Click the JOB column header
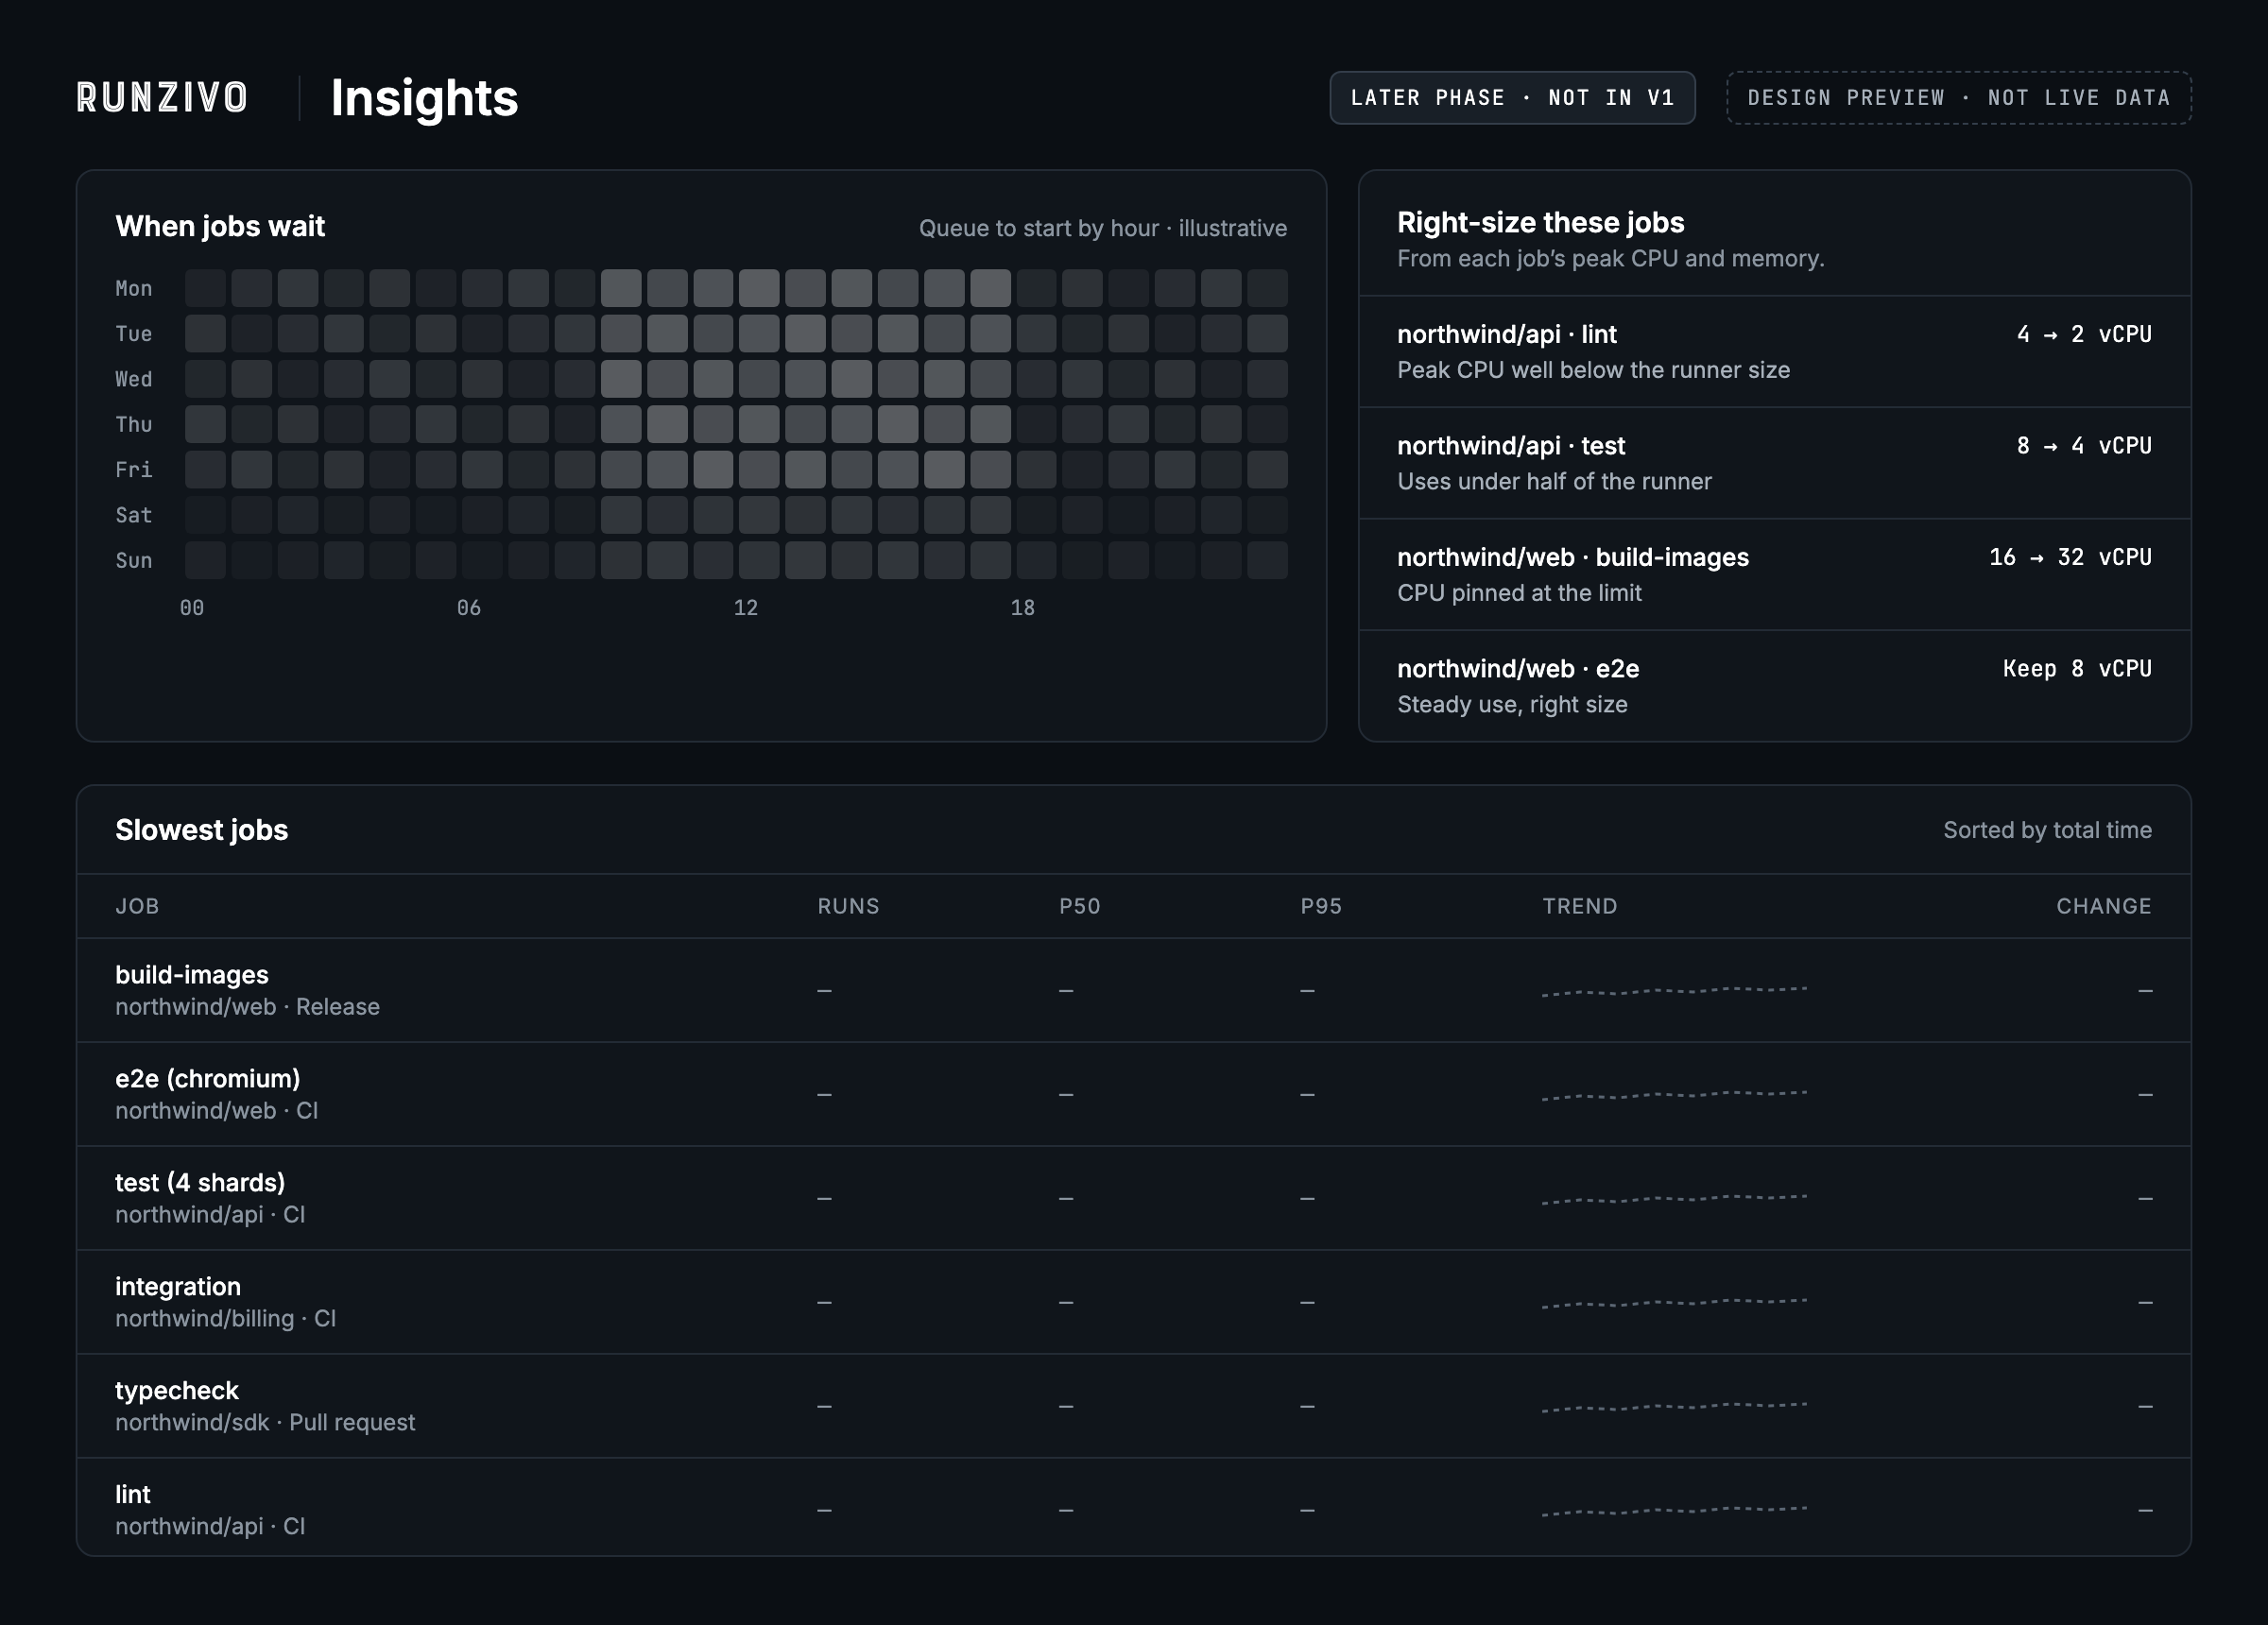 click(137, 906)
